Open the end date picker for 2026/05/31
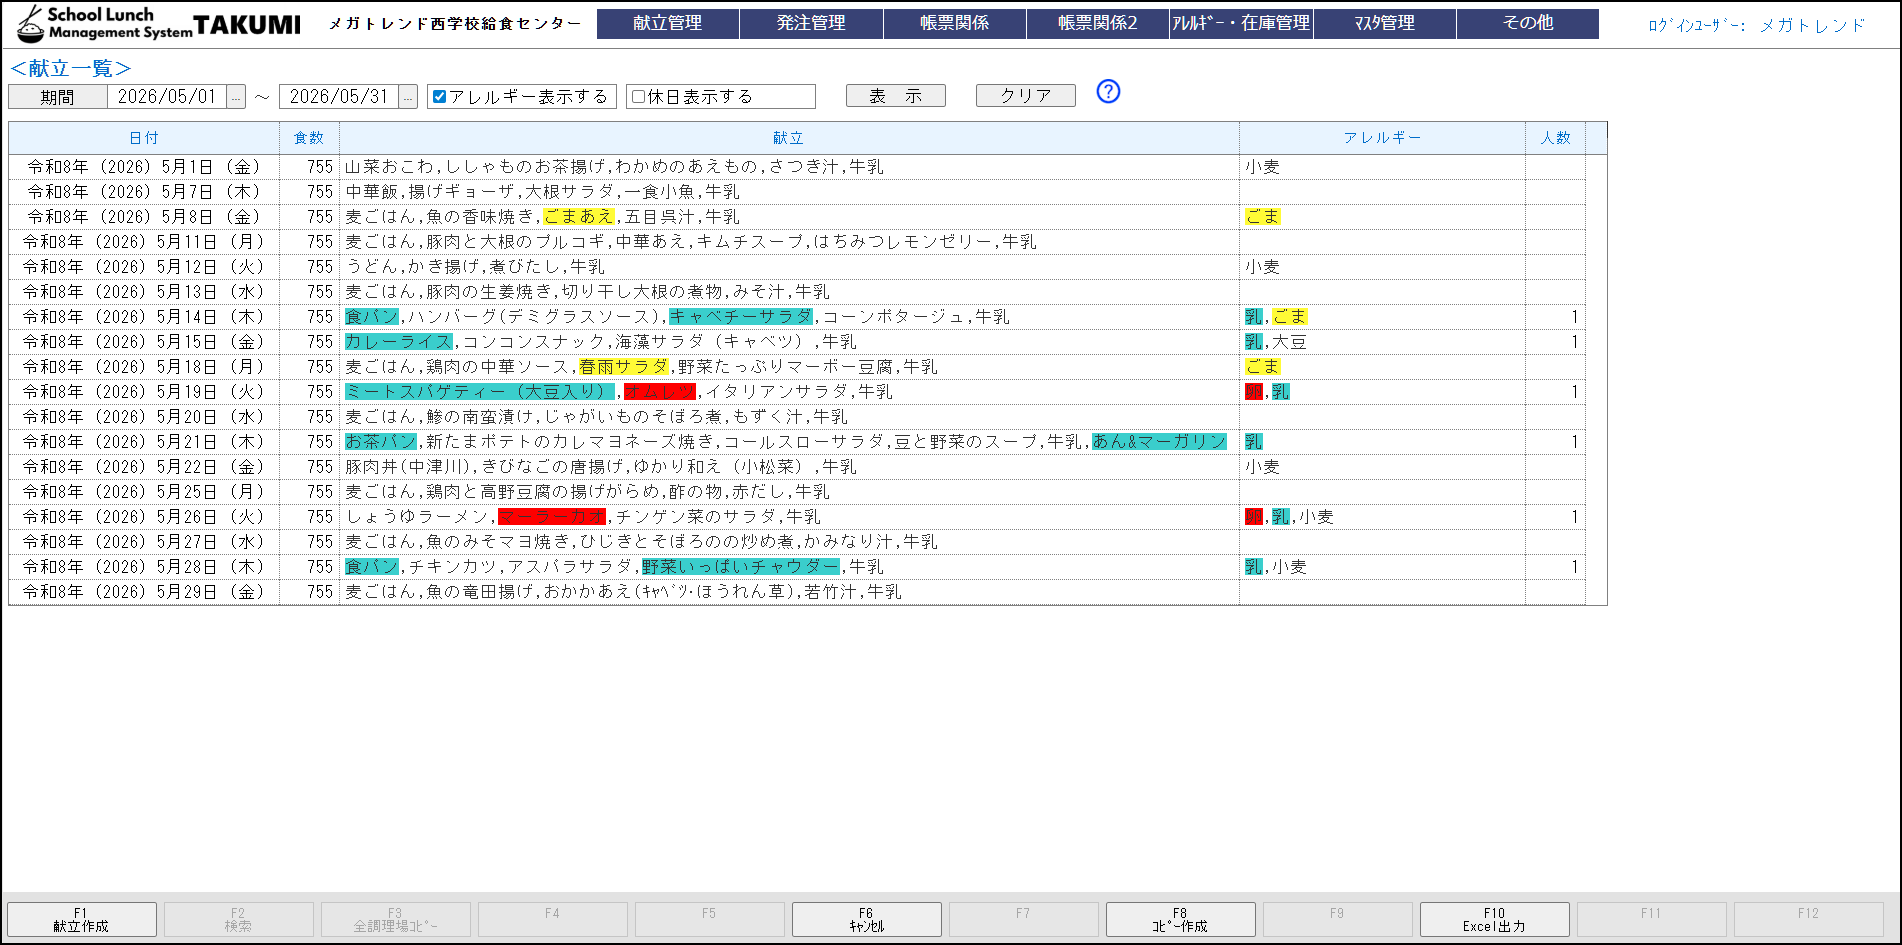Viewport: 1902px width, 945px height. tap(408, 97)
